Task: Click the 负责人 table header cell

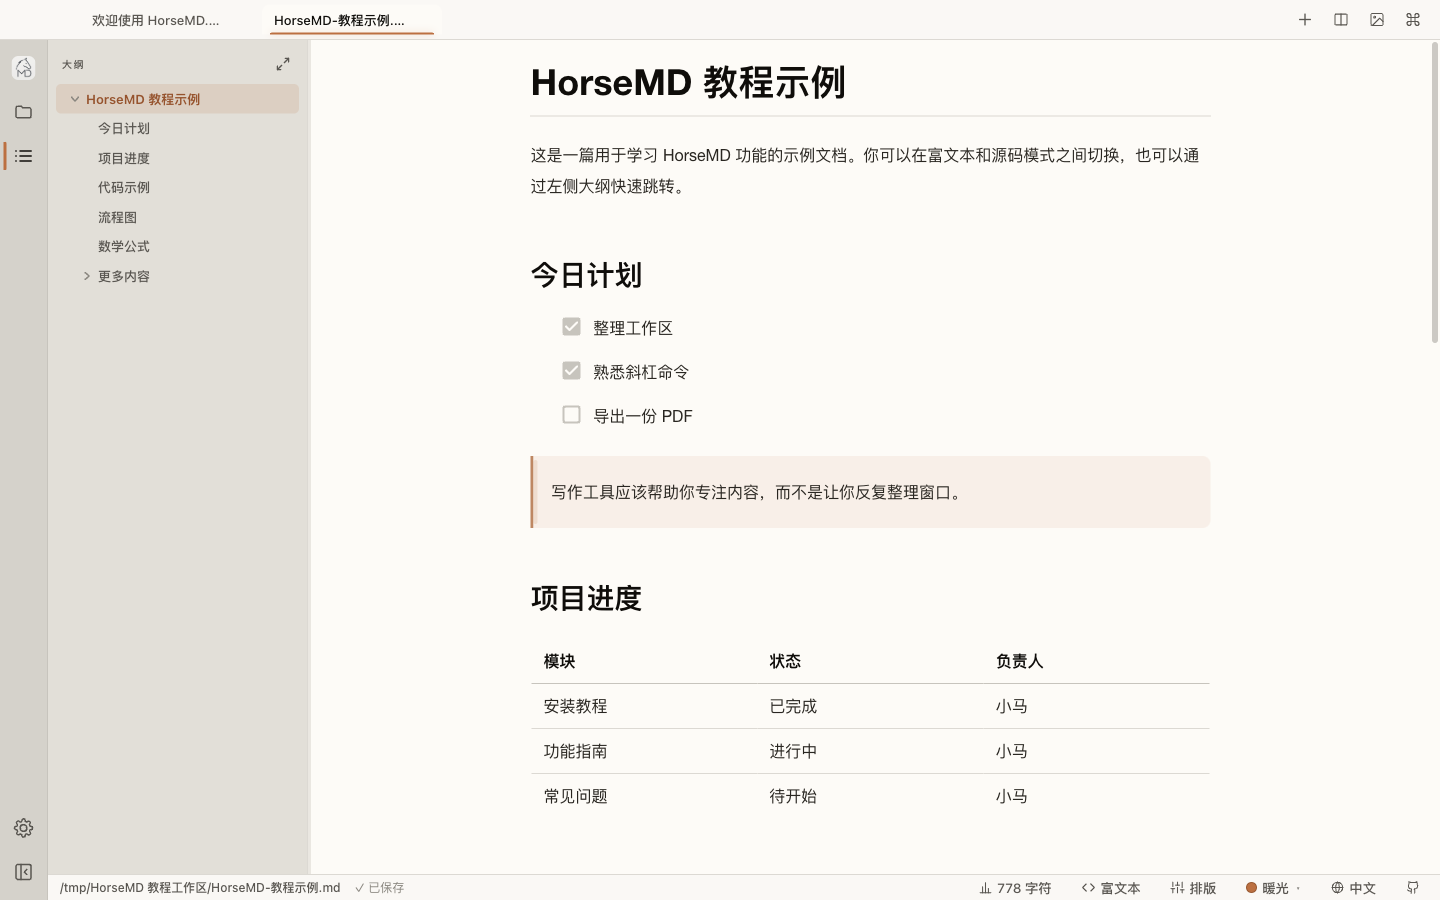Action: point(1096,661)
